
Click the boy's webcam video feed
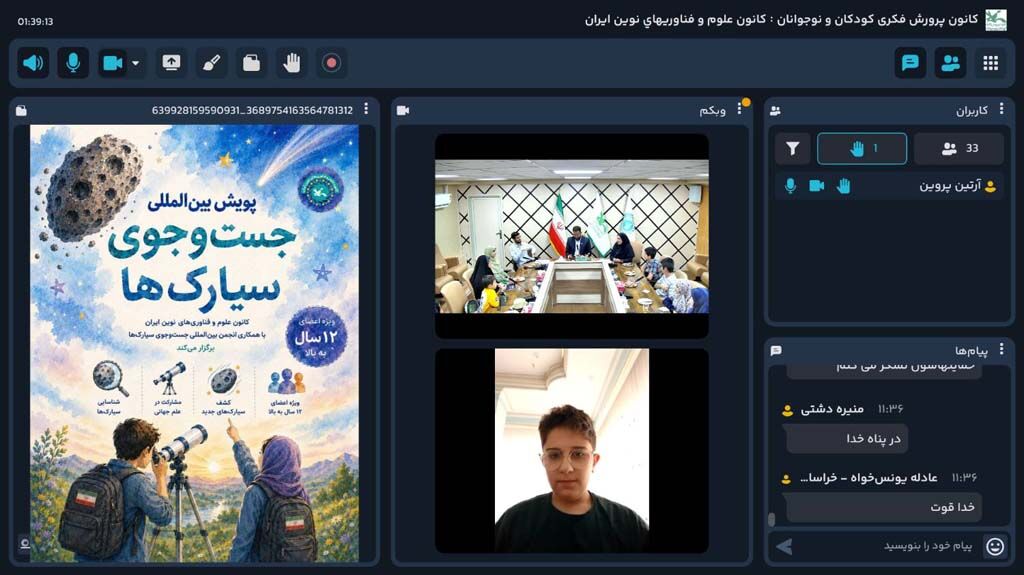571,450
